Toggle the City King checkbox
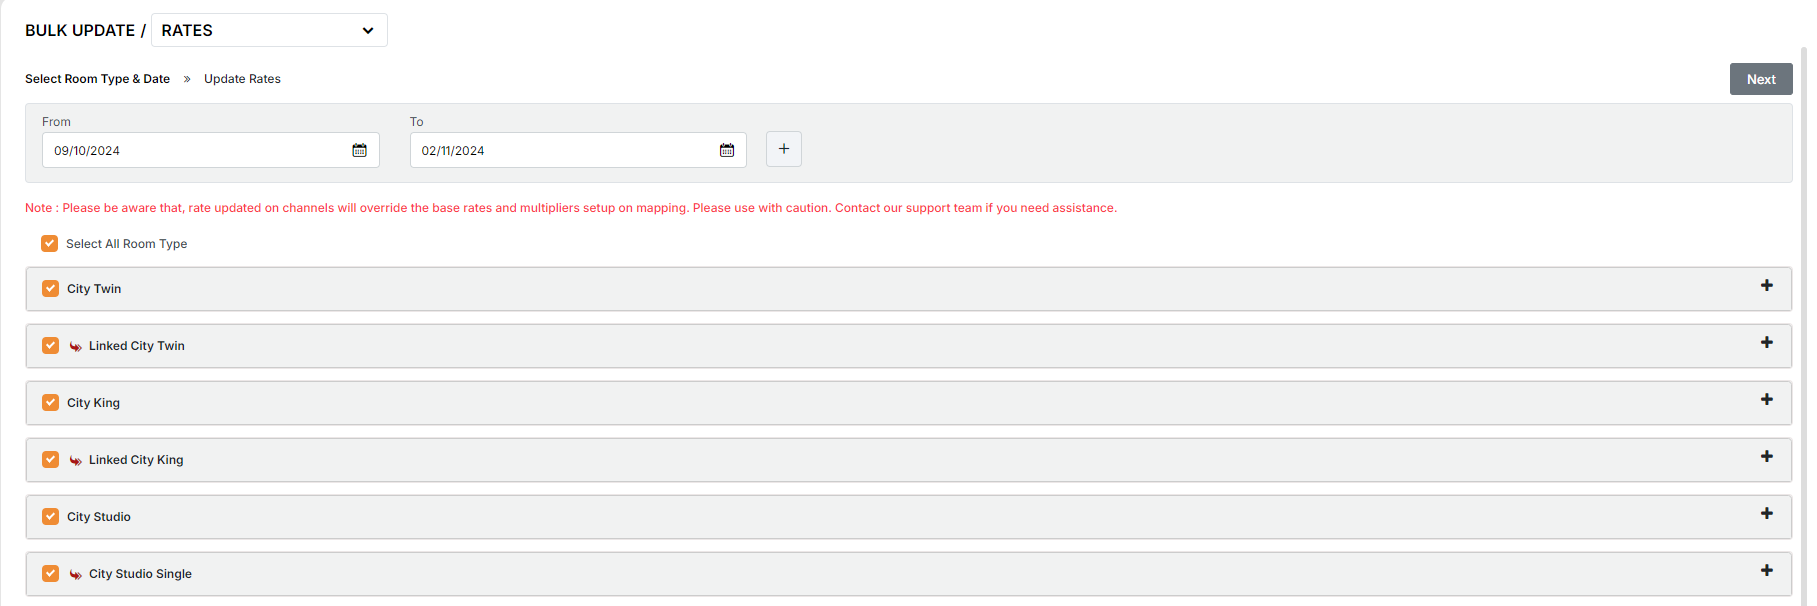This screenshot has width=1817, height=606. pos(51,403)
